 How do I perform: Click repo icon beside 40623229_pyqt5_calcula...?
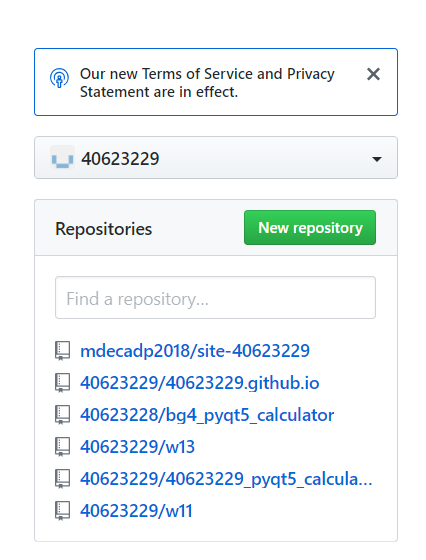point(62,479)
